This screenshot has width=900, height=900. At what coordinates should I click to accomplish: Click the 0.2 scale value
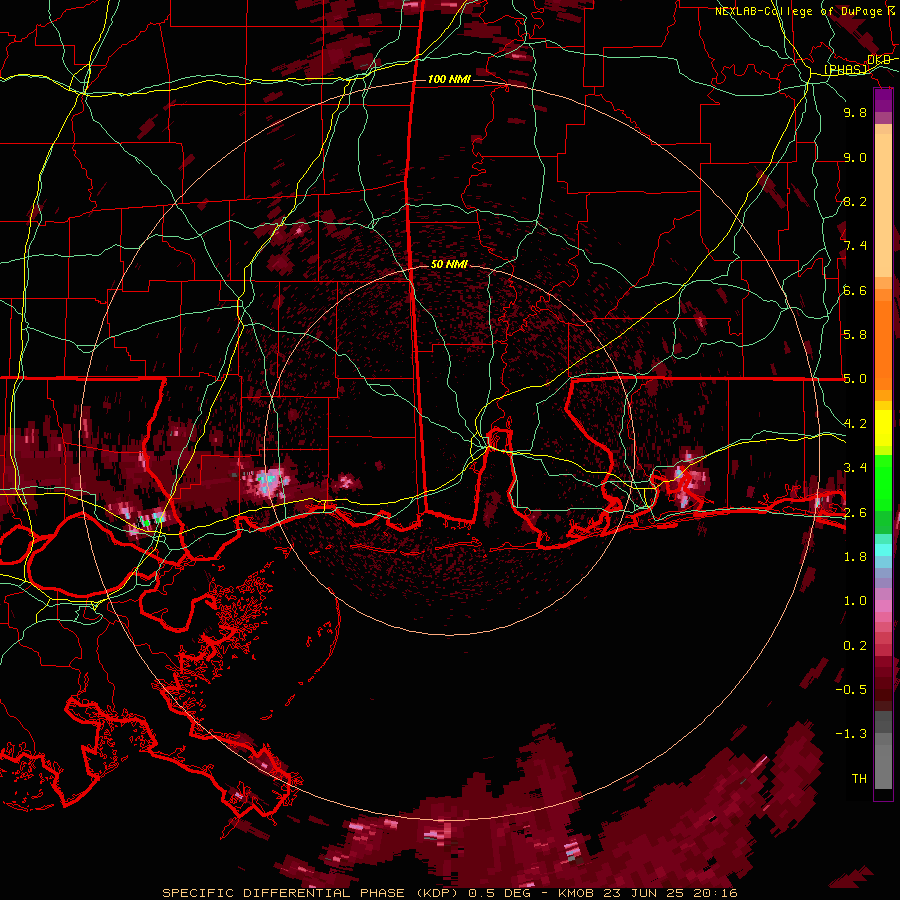pyautogui.click(x=855, y=646)
